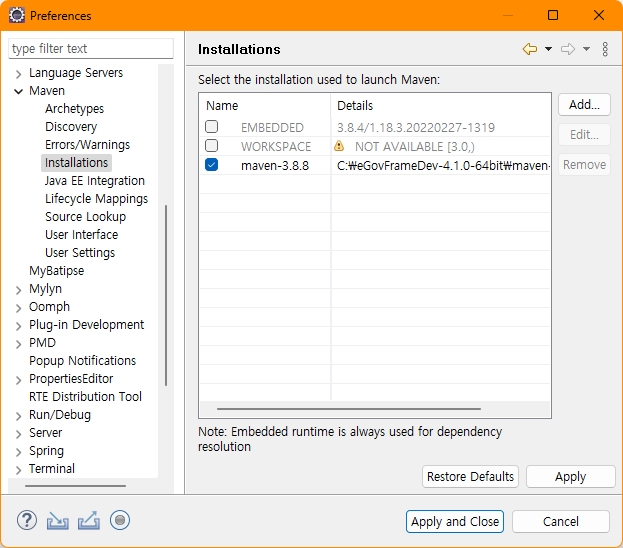
Task: Focus the type filter text field
Action: pos(91,48)
